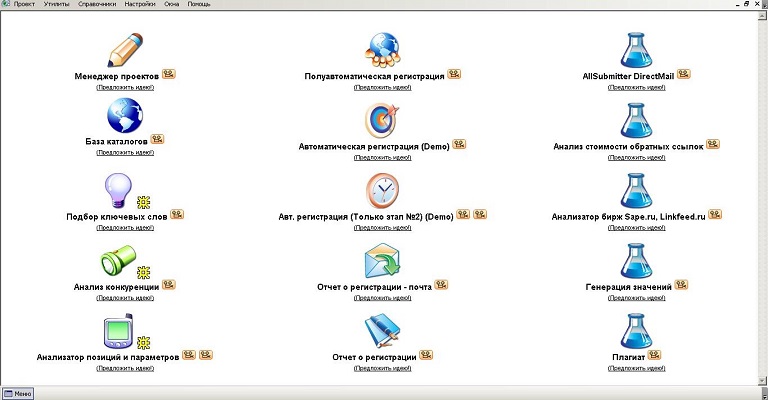Click the yellow gear beside the PDA icon
768x400 pixels.
coord(144,343)
